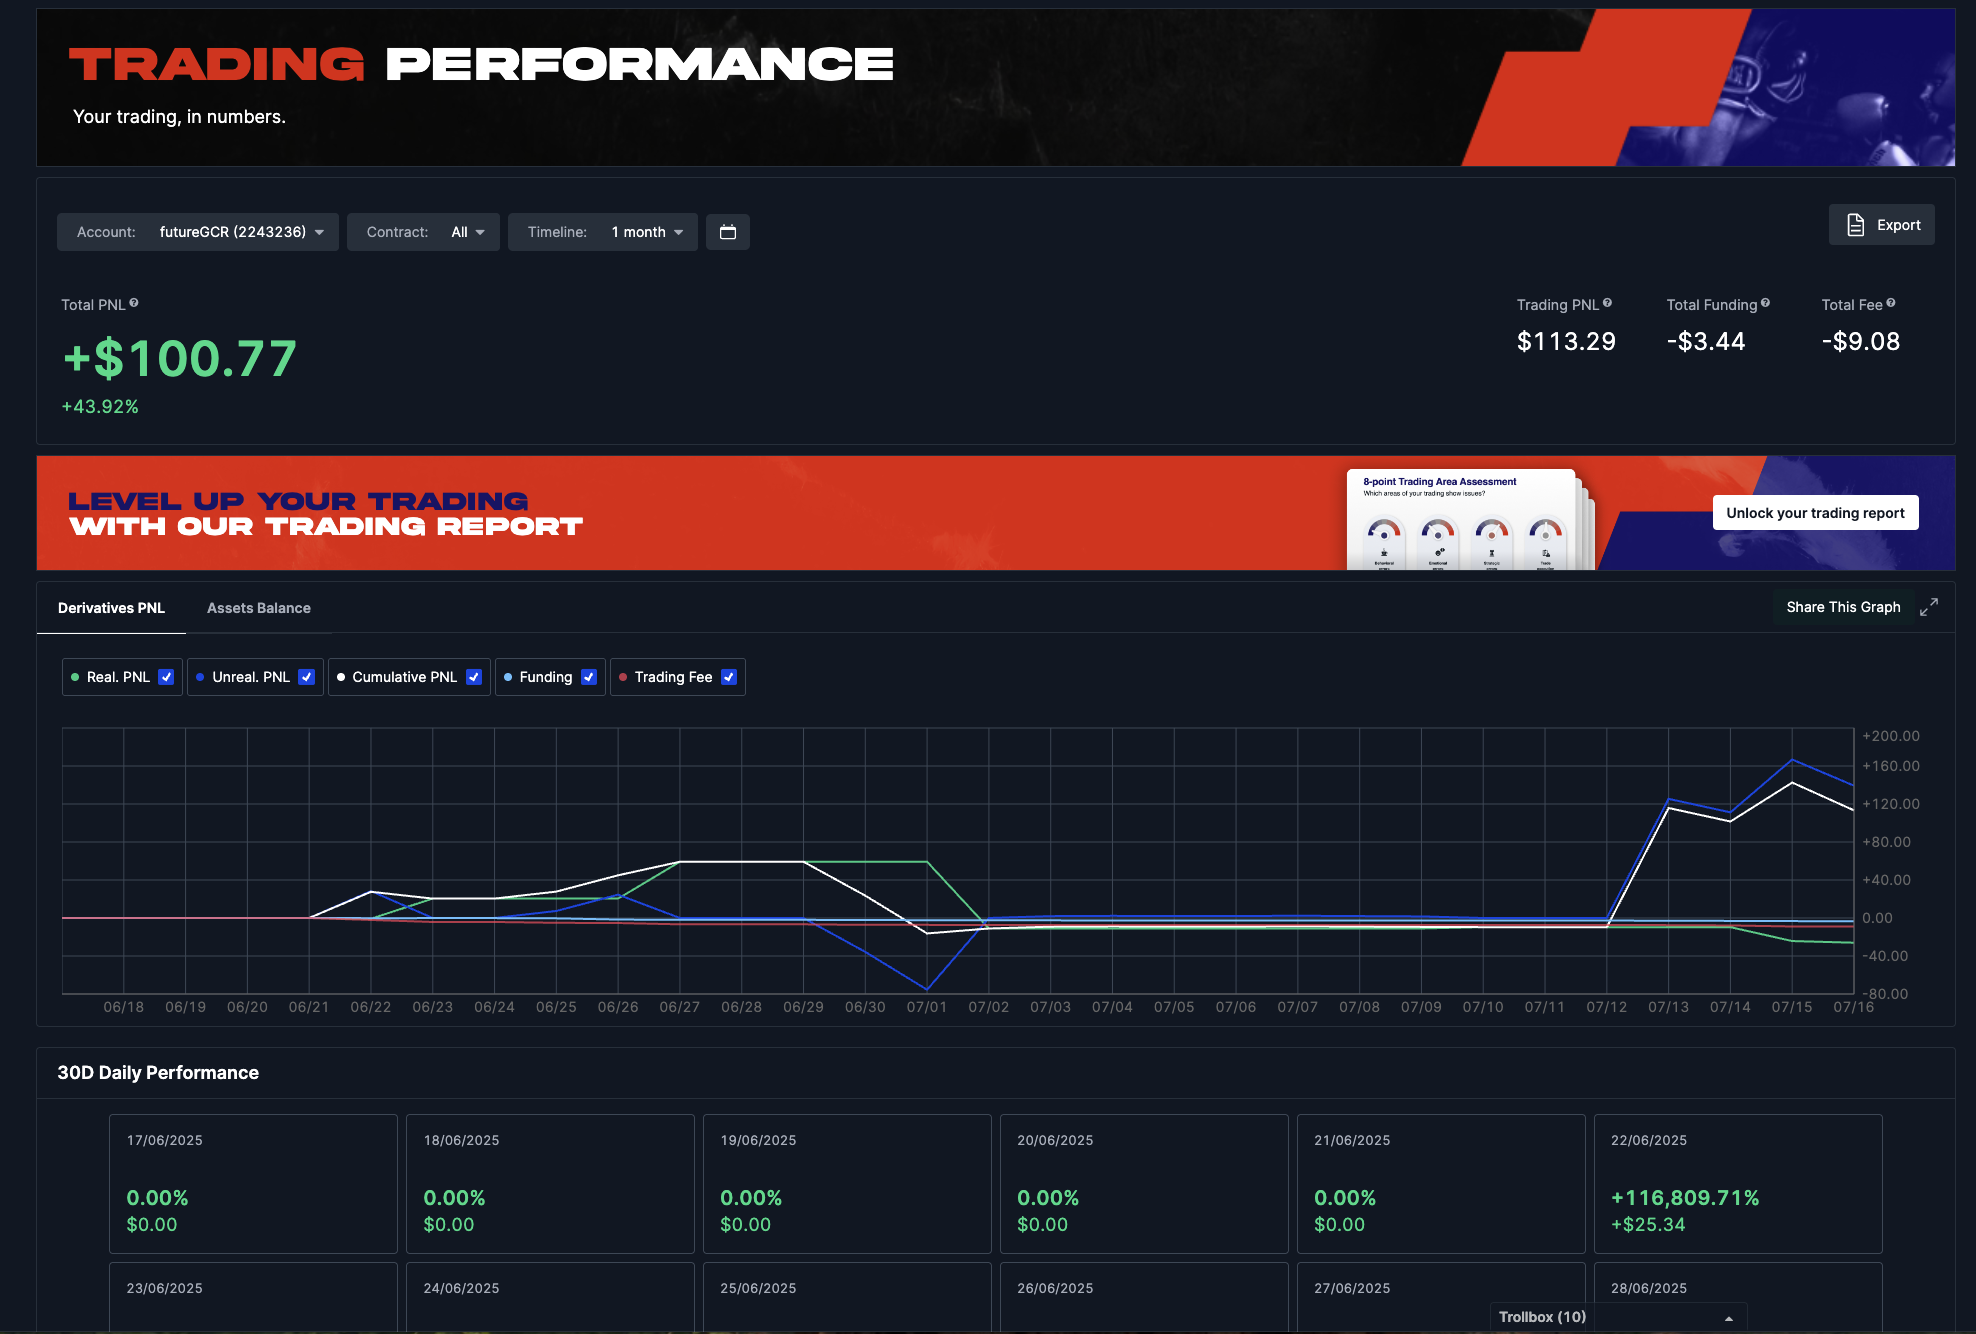This screenshot has width=1976, height=1334.
Task: Uncheck the Real. PNL checkbox
Action: click(166, 677)
